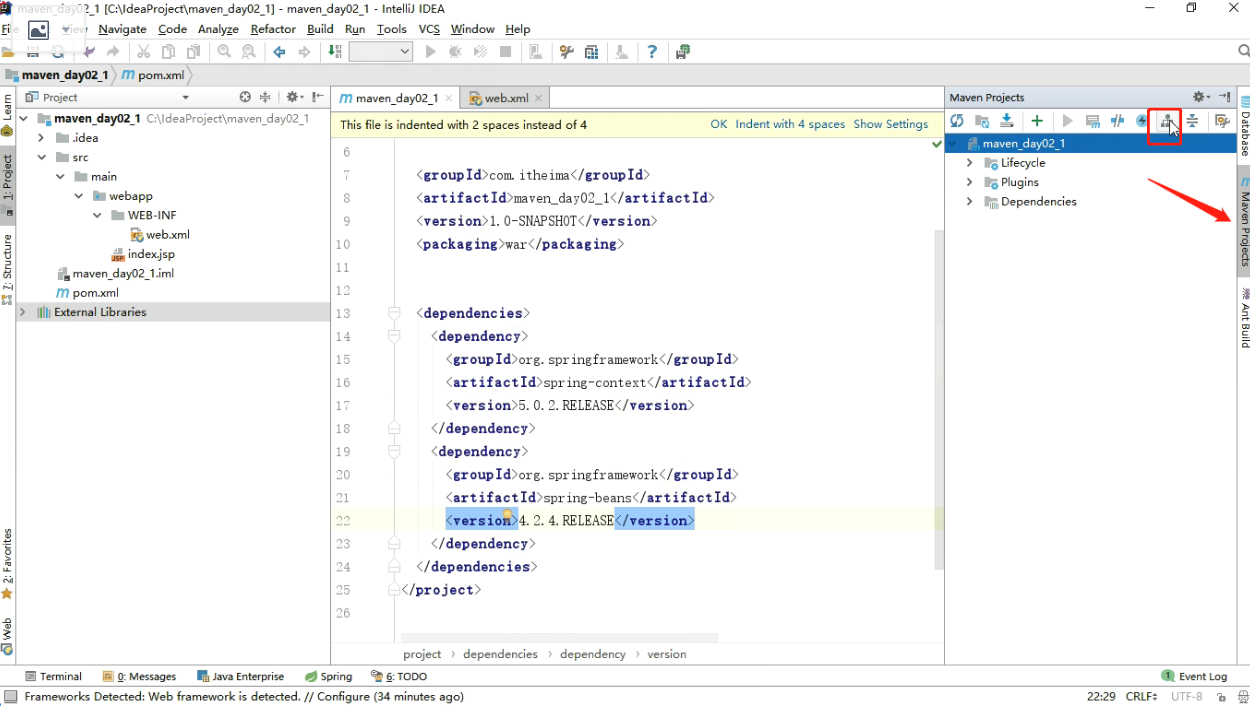Click Generate Sources and Update Folders icon
Image resolution: width=1250 pixels, height=706 pixels.
point(982,121)
